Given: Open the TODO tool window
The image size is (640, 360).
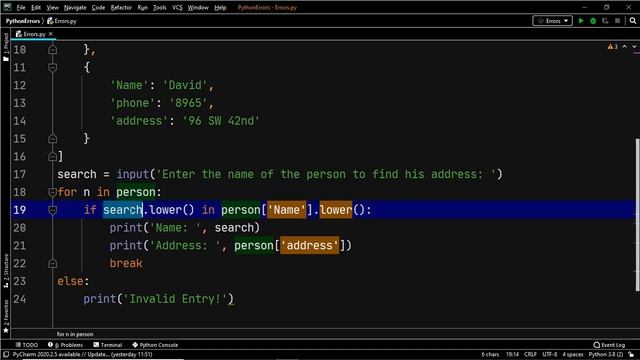Looking at the screenshot, I should click(27, 345).
